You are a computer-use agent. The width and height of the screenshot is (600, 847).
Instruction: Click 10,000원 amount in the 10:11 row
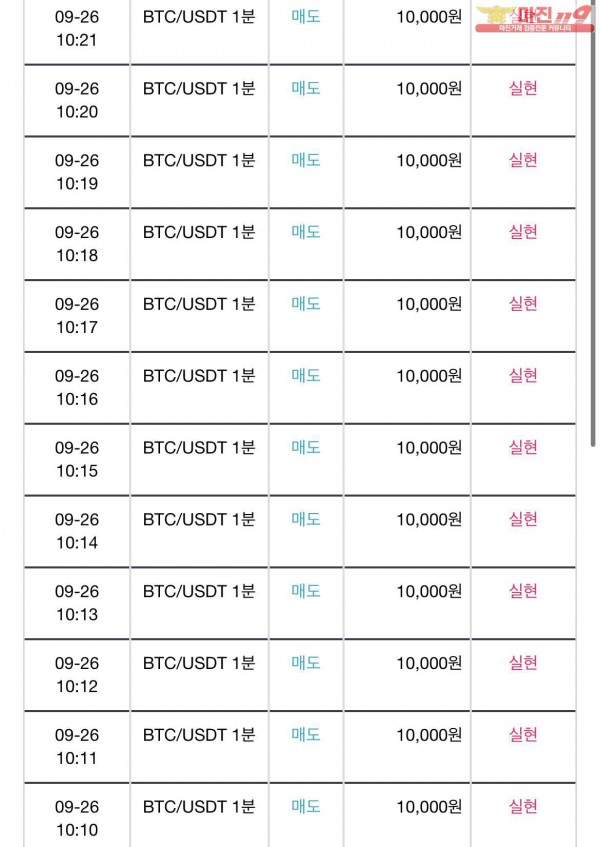429,735
